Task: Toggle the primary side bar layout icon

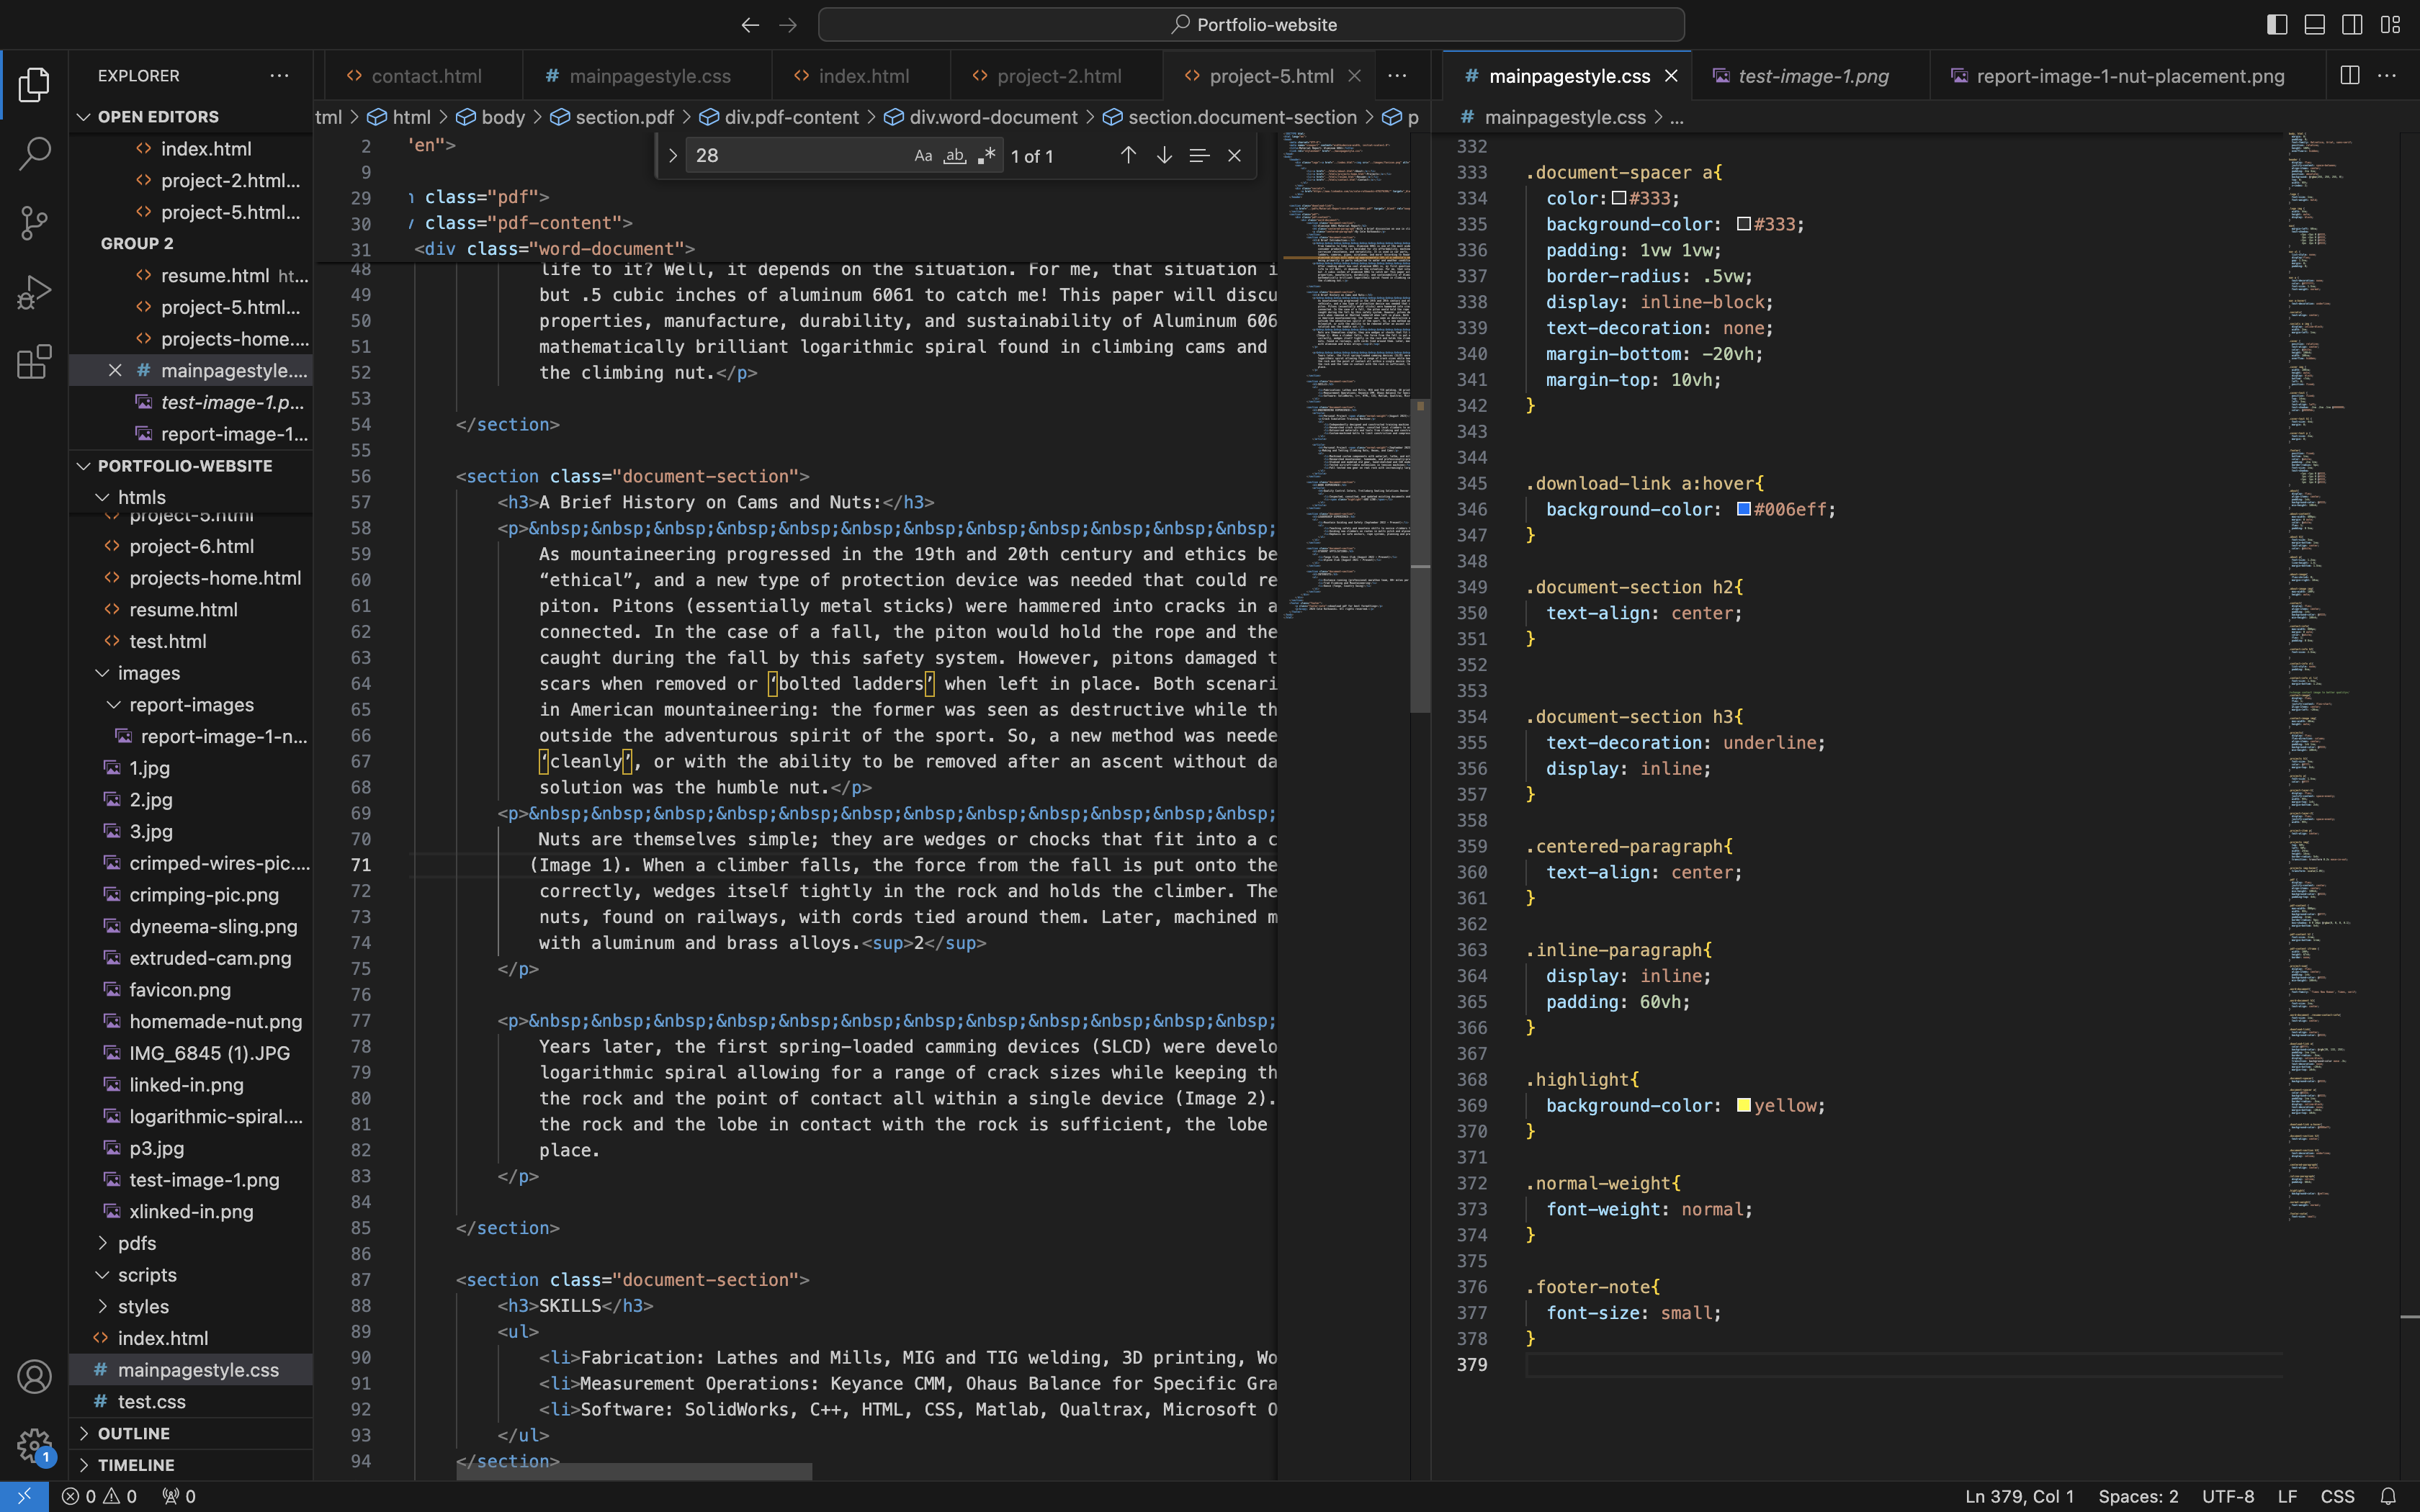Action: (x=2277, y=25)
